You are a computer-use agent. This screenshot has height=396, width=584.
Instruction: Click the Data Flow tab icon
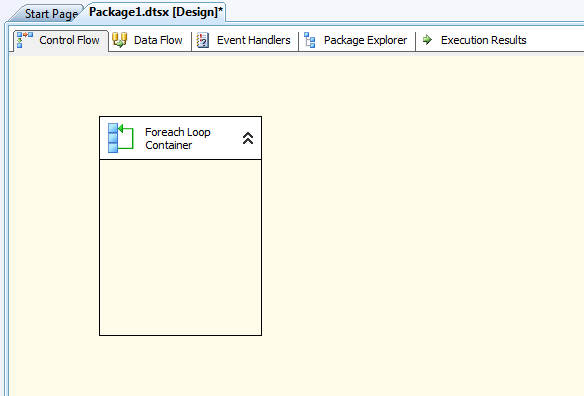pos(120,40)
